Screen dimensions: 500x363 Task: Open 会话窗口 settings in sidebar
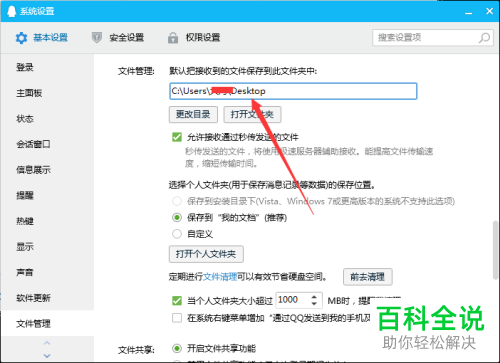pos(47,144)
